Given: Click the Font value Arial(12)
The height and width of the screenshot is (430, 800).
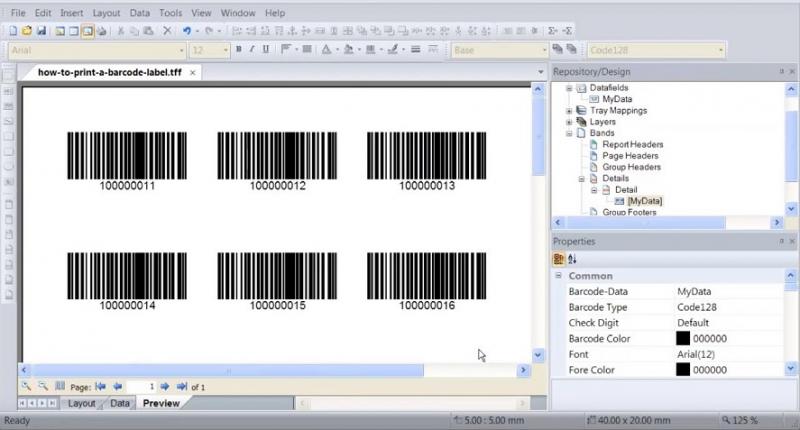Looking at the screenshot, I should [696, 354].
